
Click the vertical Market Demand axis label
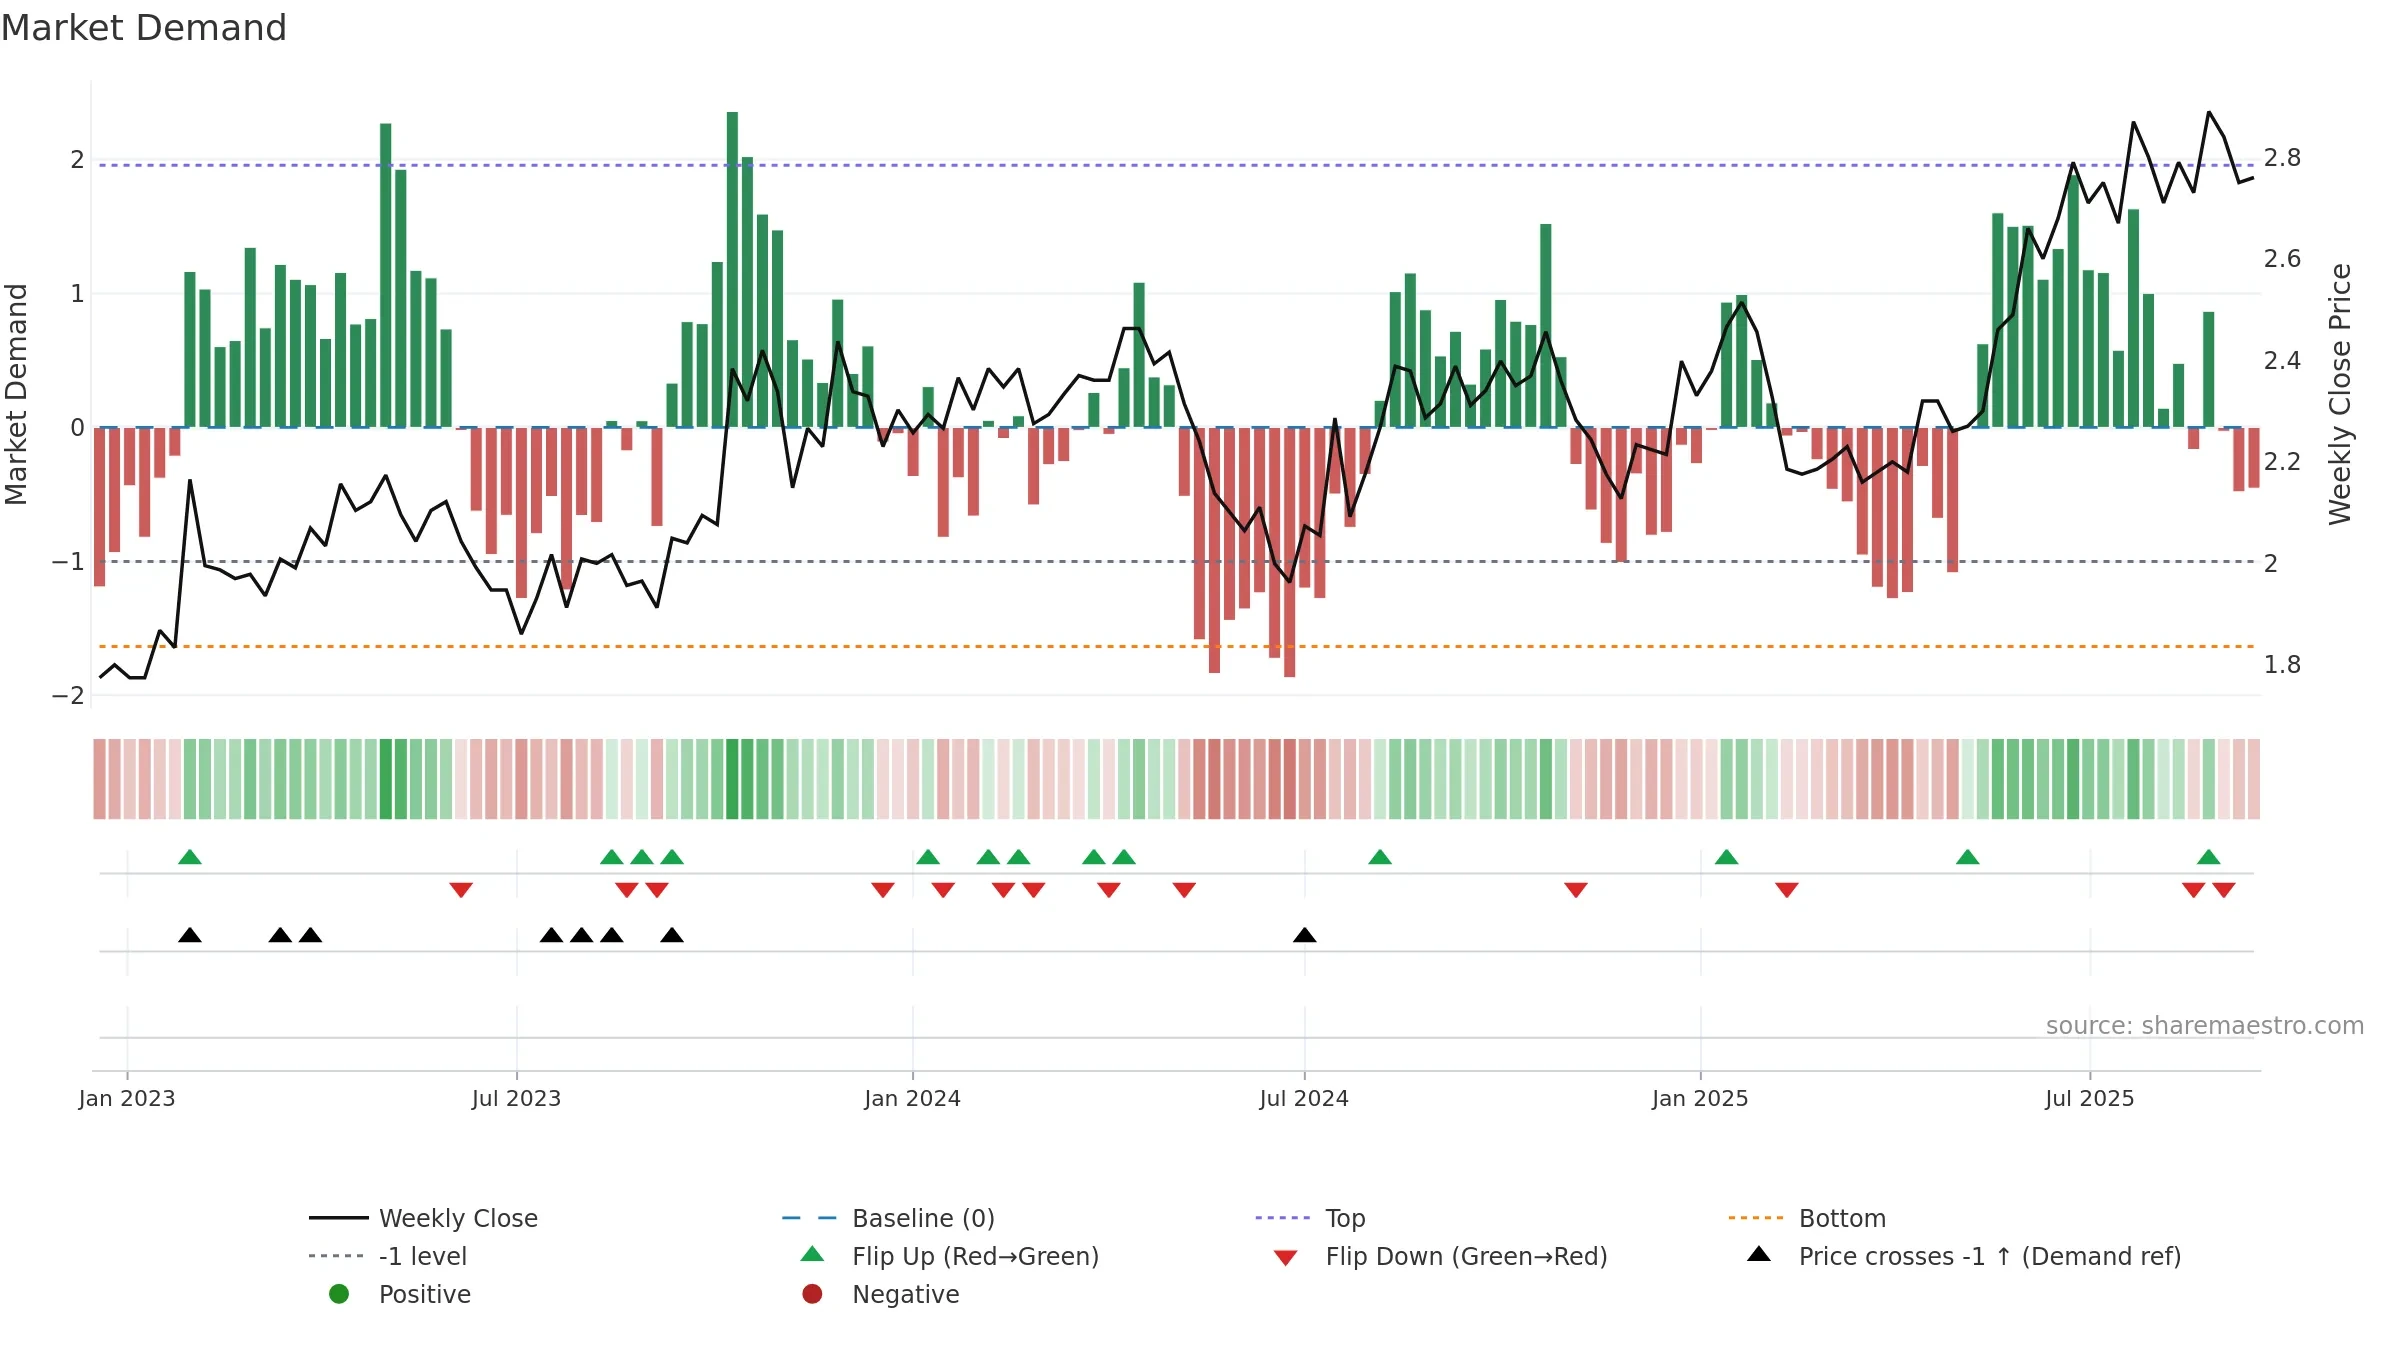coord(16,394)
